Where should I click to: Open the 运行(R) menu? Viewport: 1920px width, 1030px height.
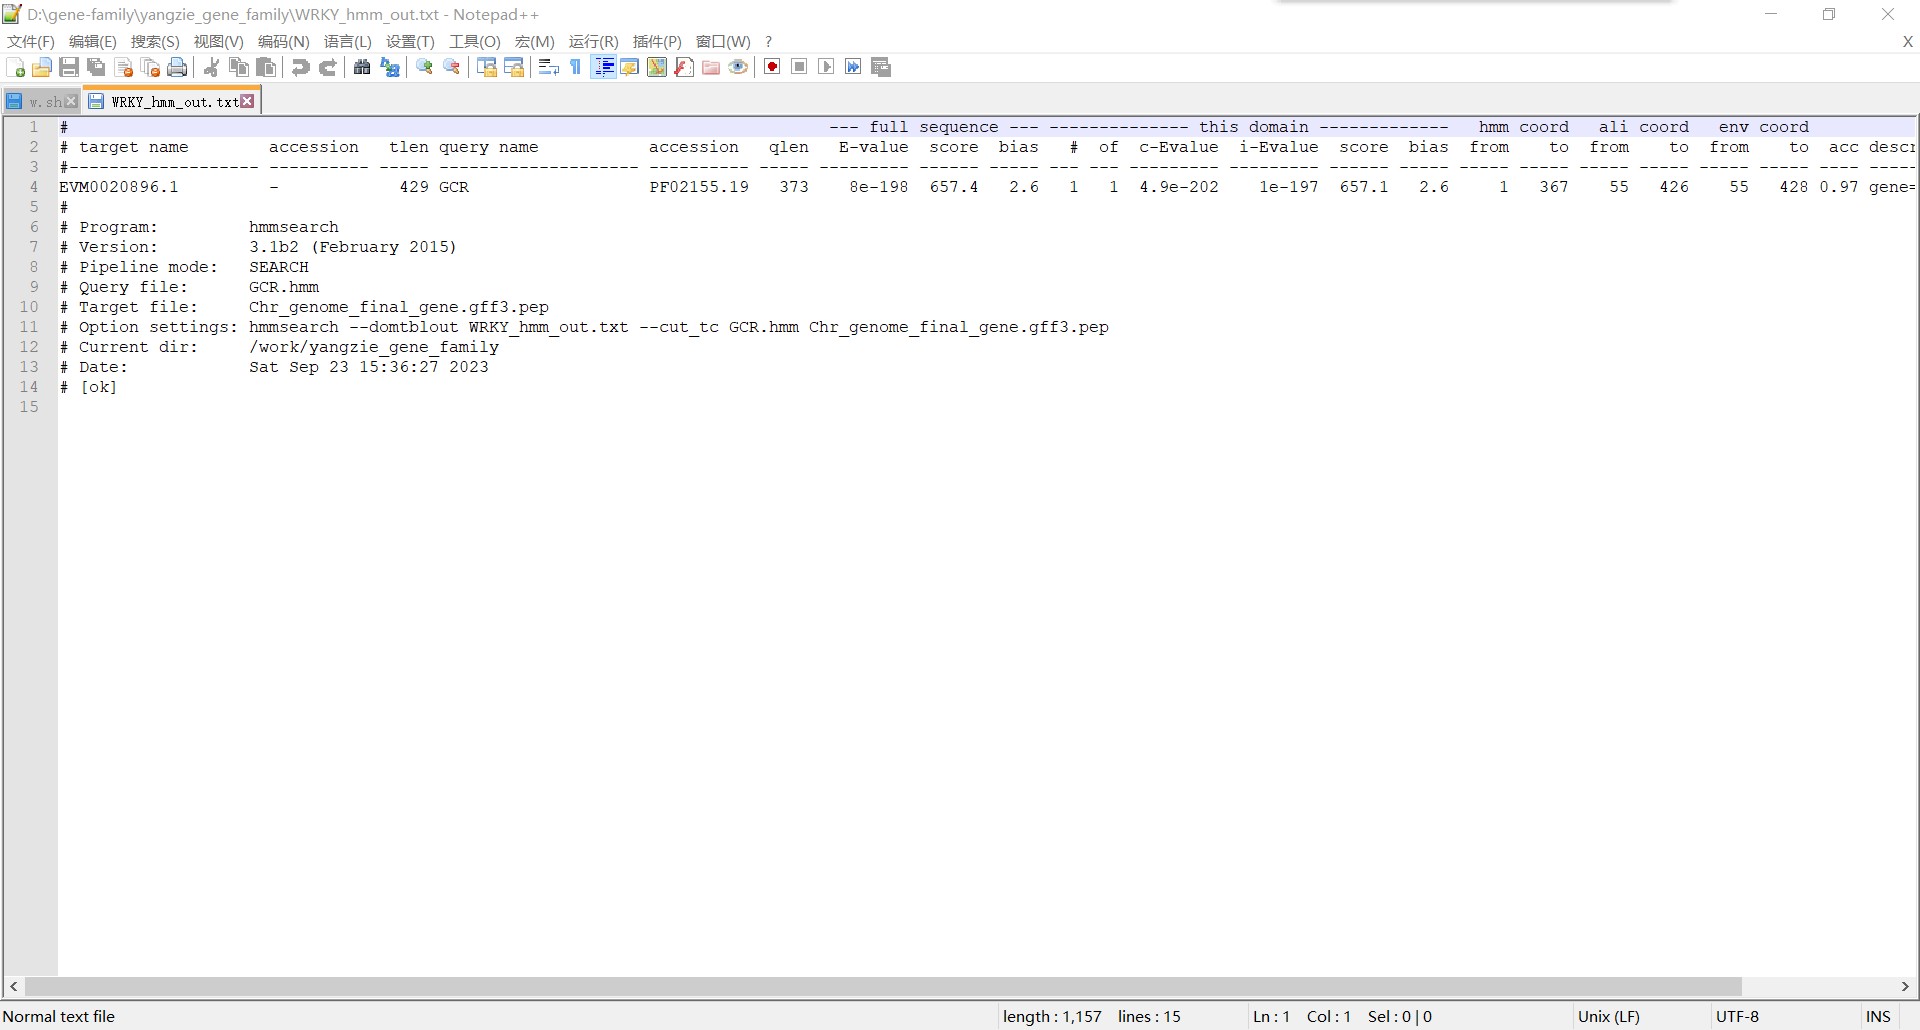593,41
